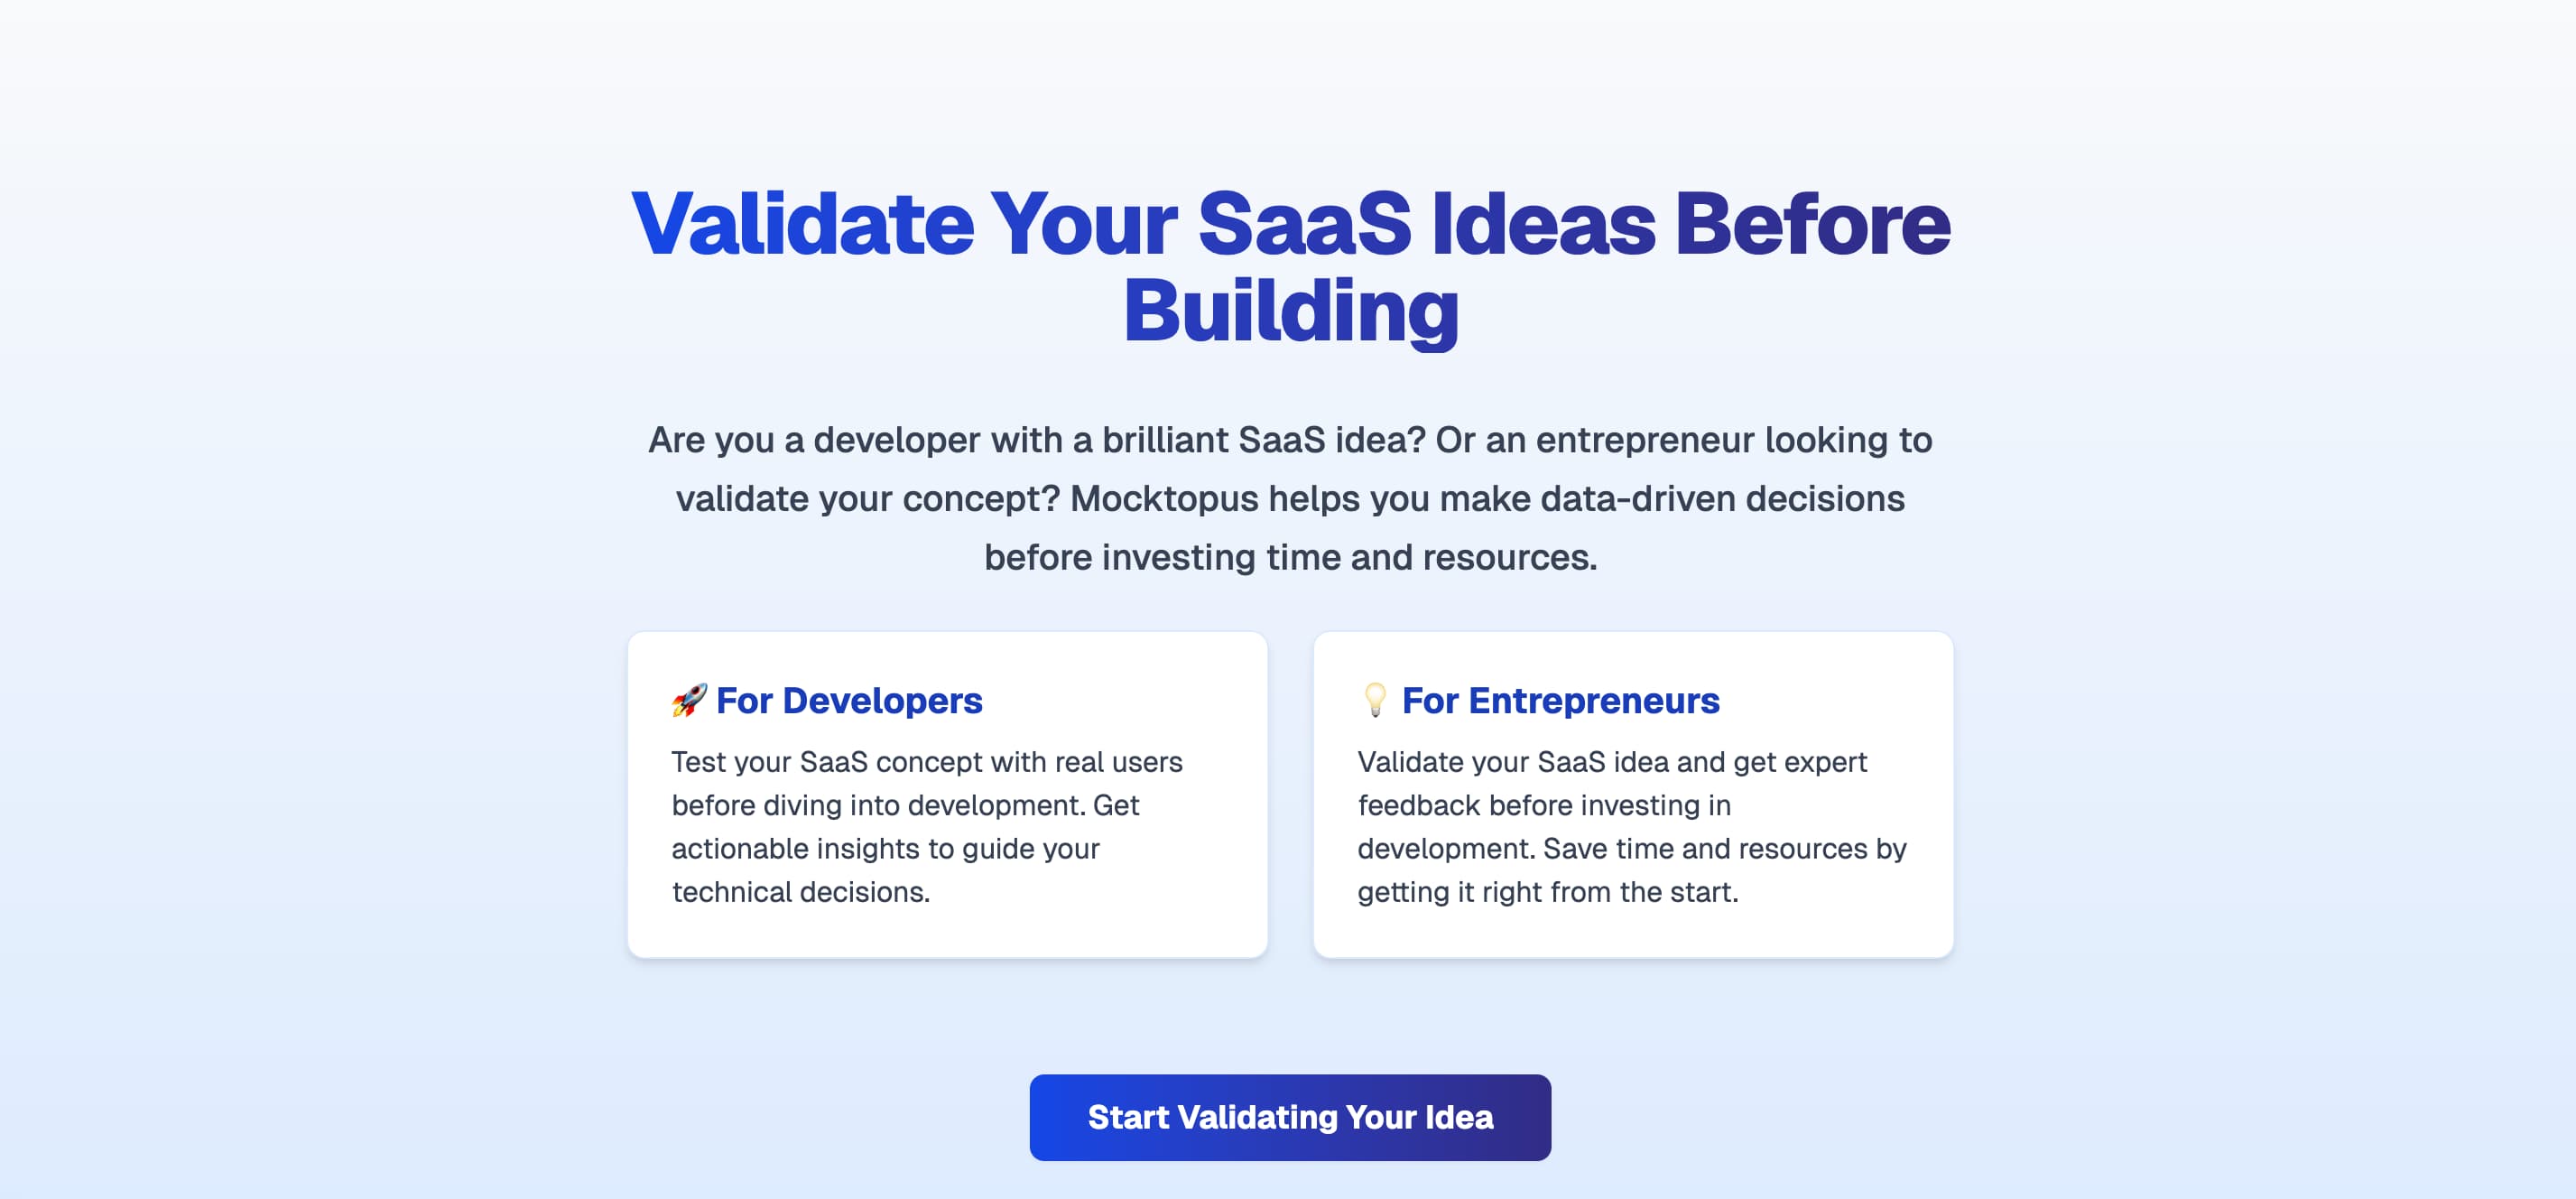
Task: Select the For Entrepreneurs card heading
Action: tap(1560, 700)
